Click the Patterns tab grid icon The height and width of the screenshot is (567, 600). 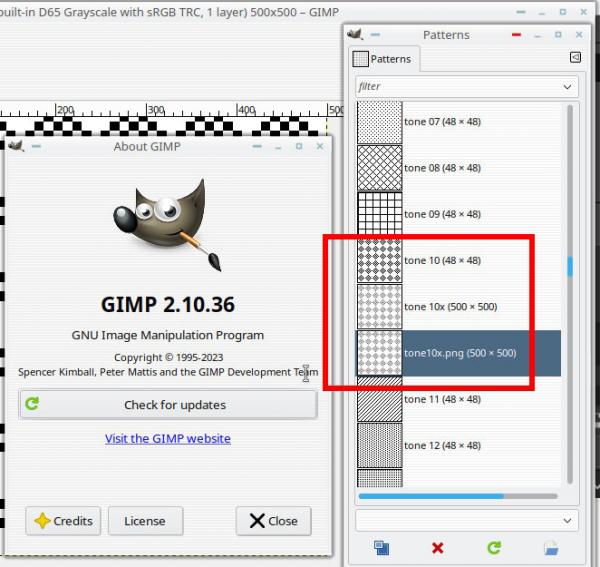point(360,59)
